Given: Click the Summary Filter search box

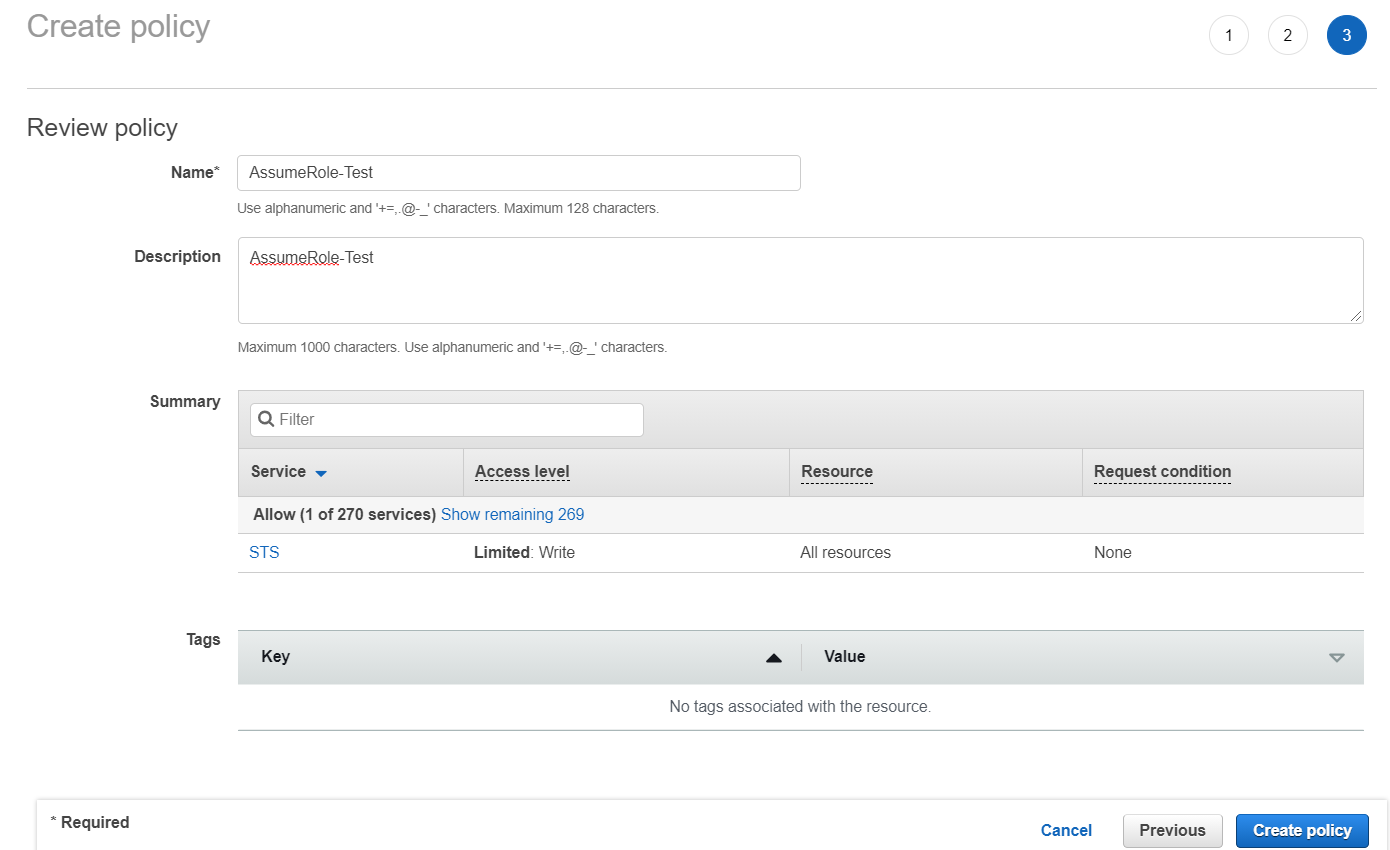Looking at the screenshot, I should pos(446,419).
